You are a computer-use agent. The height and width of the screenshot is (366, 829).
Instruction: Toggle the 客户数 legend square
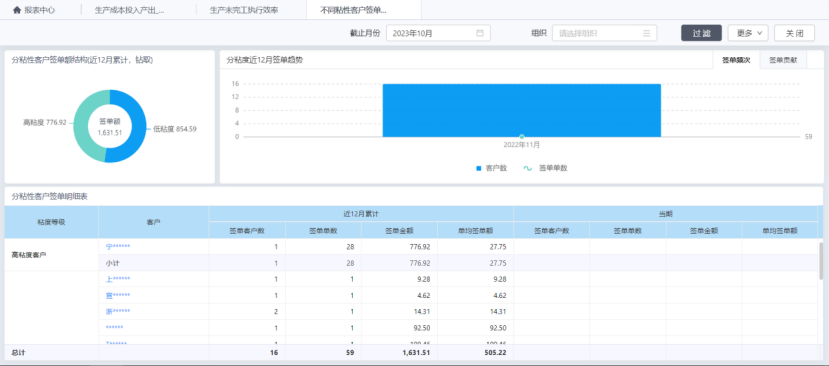pyautogui.click(x=479, y=168)
